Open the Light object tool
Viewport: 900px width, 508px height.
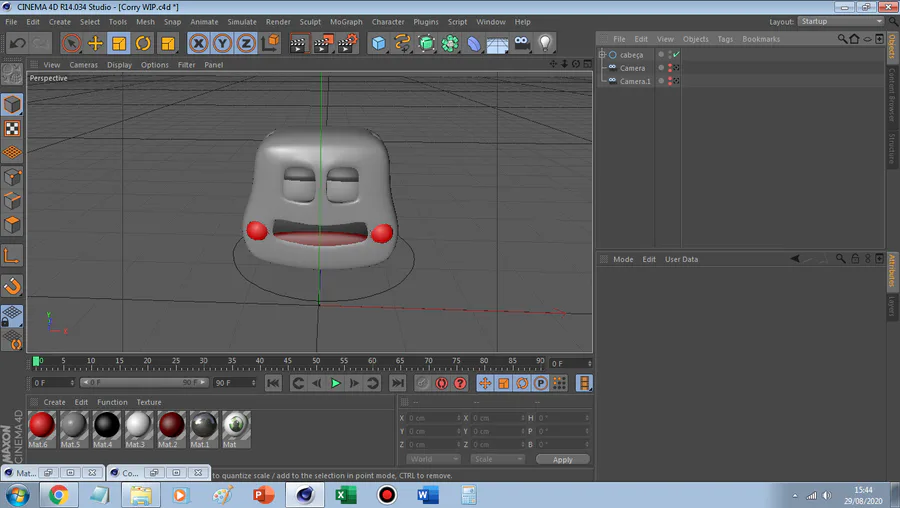545,43
